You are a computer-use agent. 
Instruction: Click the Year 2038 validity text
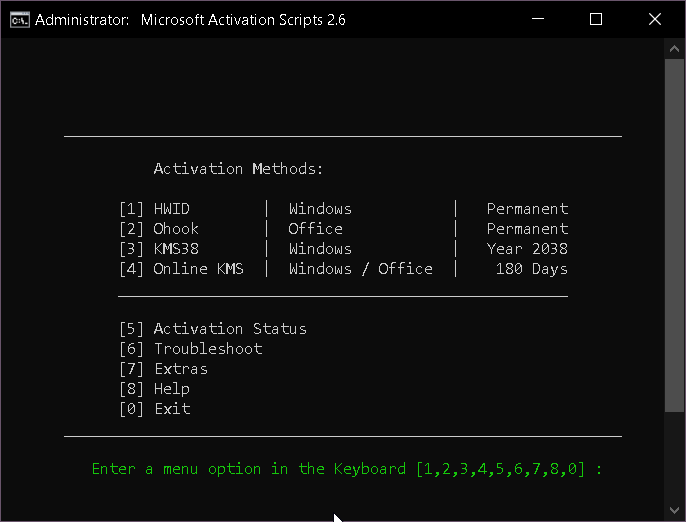pos(527,249)
